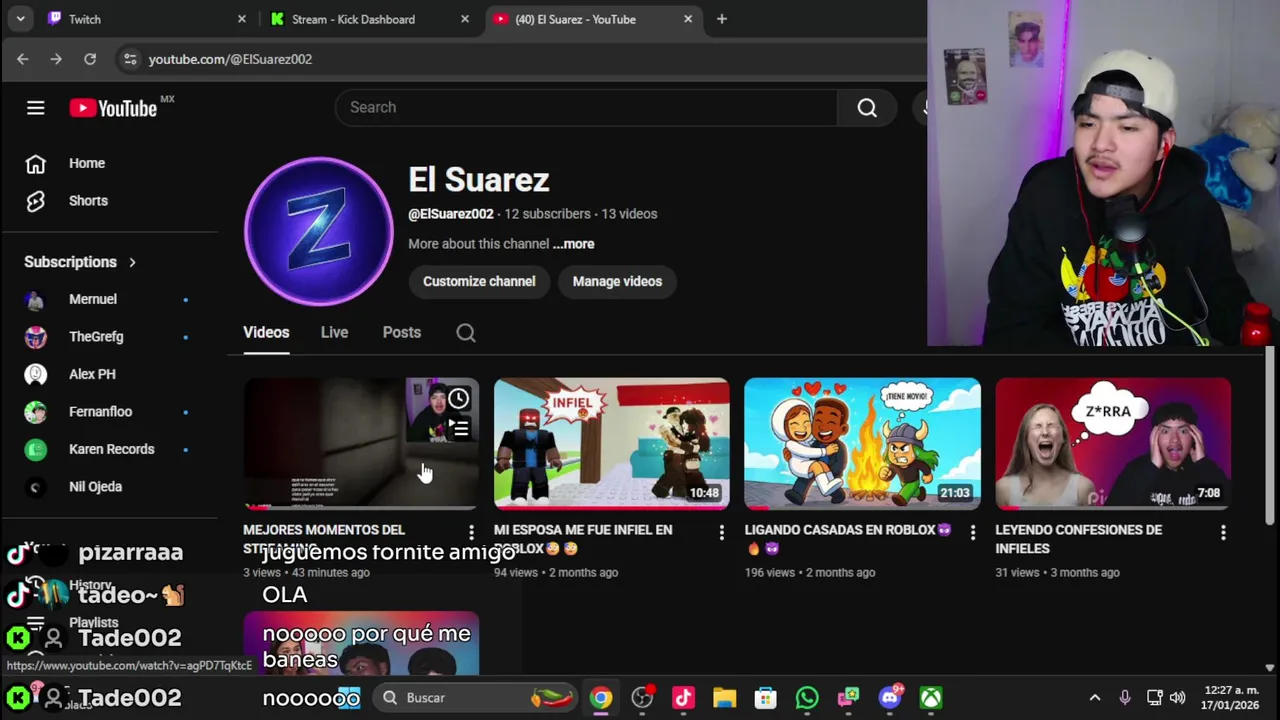Click the microphone icon in system tray
This screenshot has height=720, width=1280.
[1125, 698]
